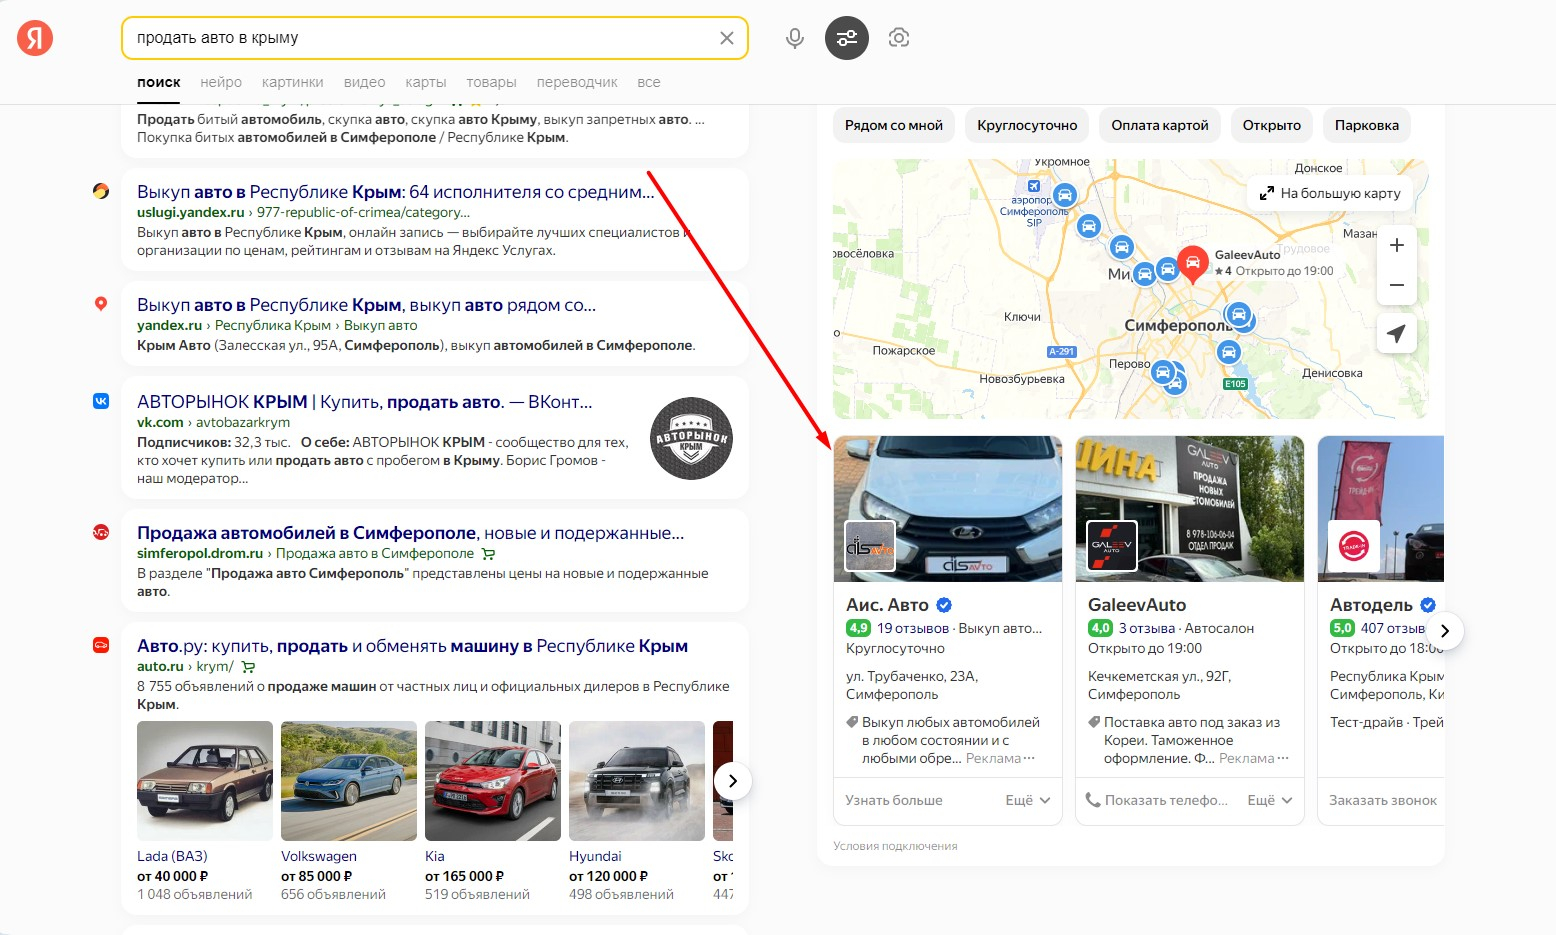Viewport: 1556px width, 935px height.
Task: Open '19 отзывов' for Аис. Авто
Action: (913, 628)
